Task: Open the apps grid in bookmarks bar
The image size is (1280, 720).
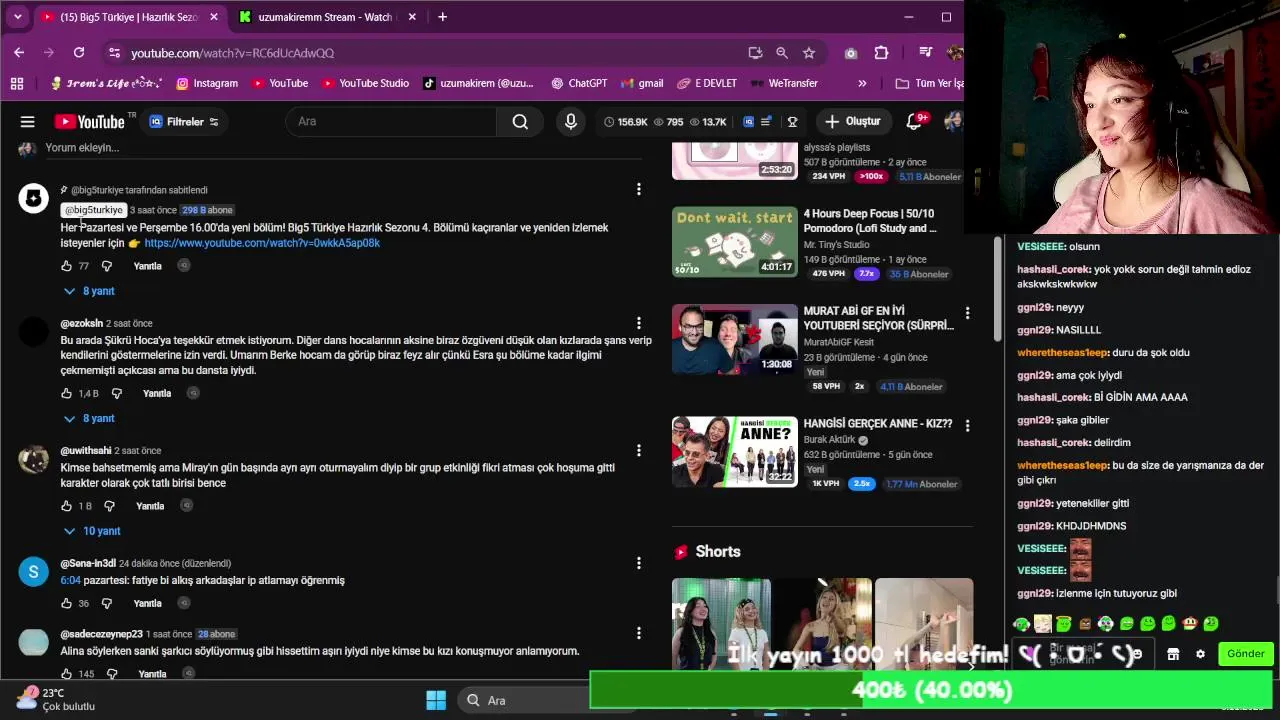Action: coord(17,83)
